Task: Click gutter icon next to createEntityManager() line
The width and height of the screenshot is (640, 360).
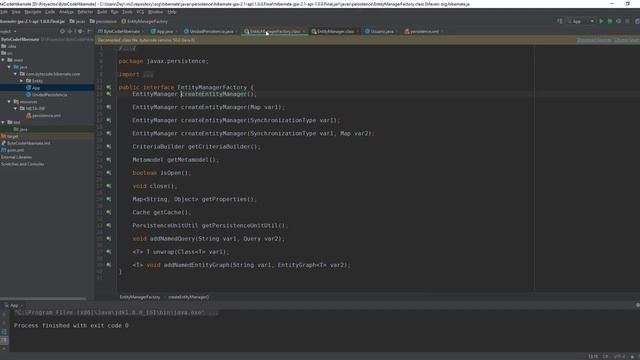Action: pos(109,94)
